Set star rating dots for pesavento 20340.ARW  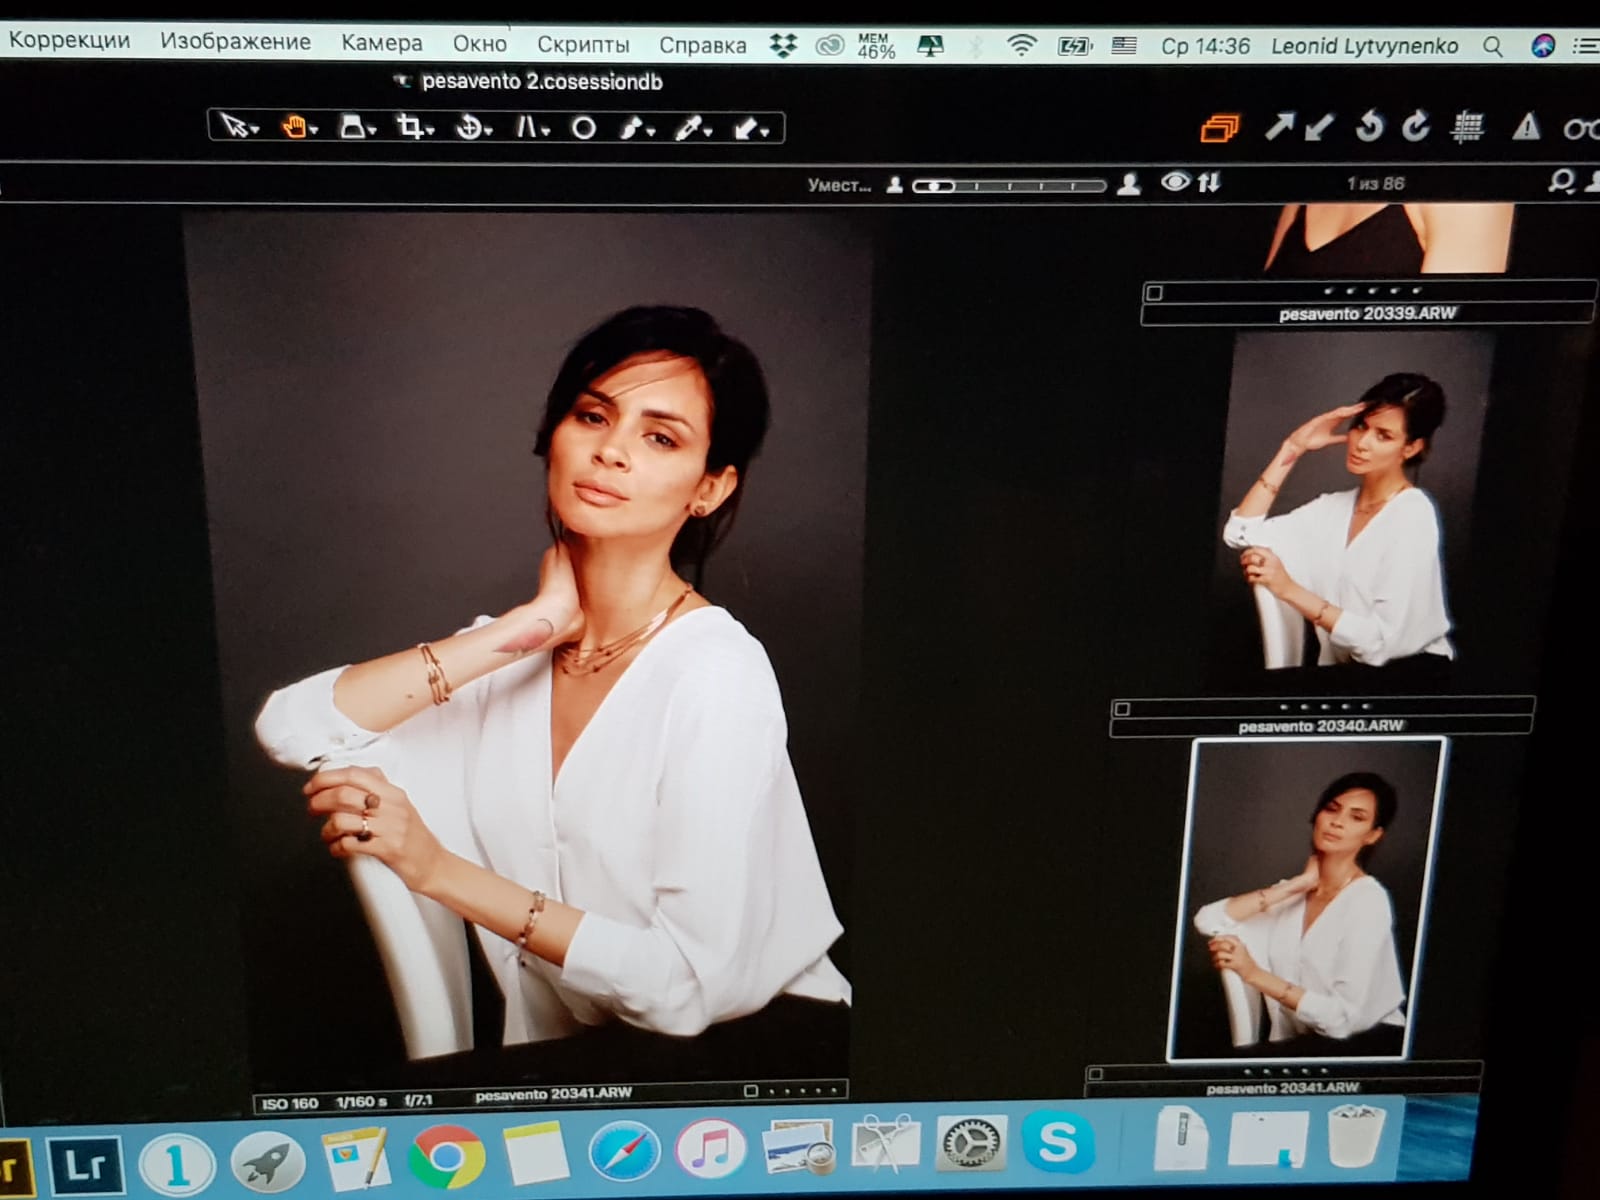click(x=1324, y=706)
